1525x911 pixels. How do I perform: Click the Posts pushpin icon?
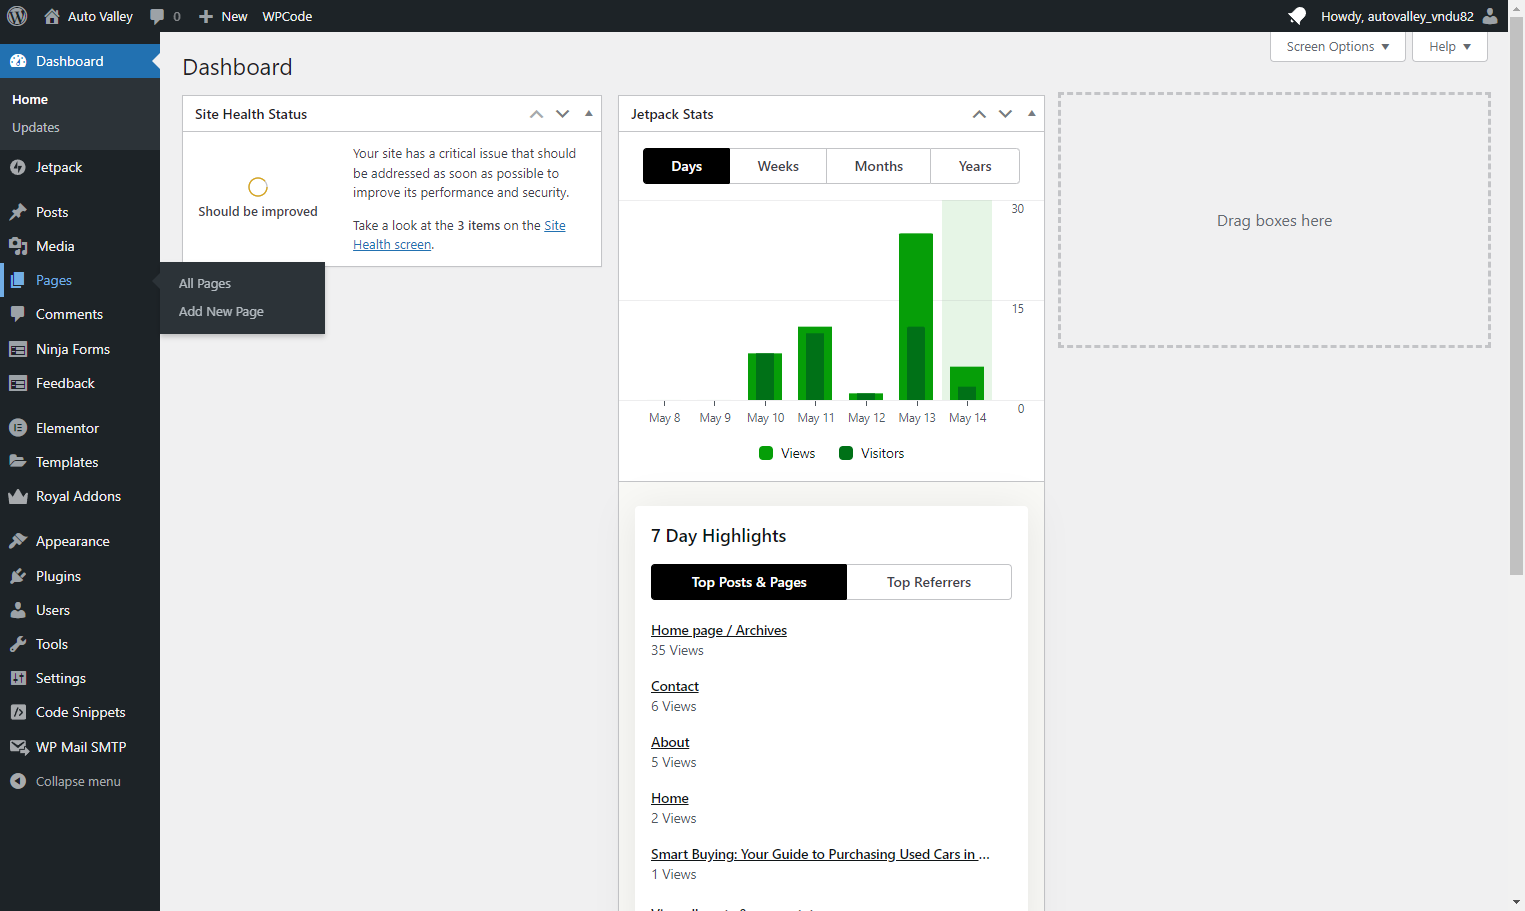coord(18,212)
